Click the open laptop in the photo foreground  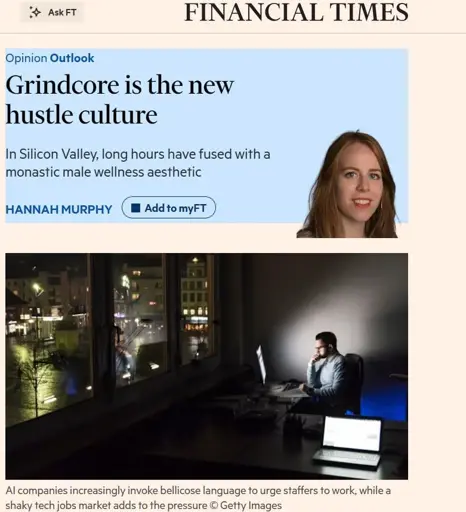pos(348,440)
